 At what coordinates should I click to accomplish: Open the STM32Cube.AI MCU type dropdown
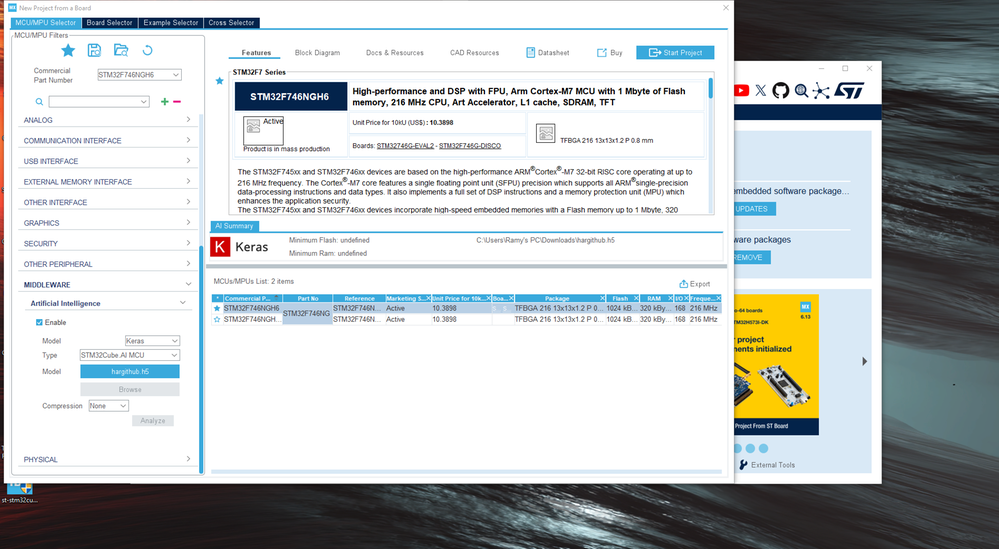point(174,355)
